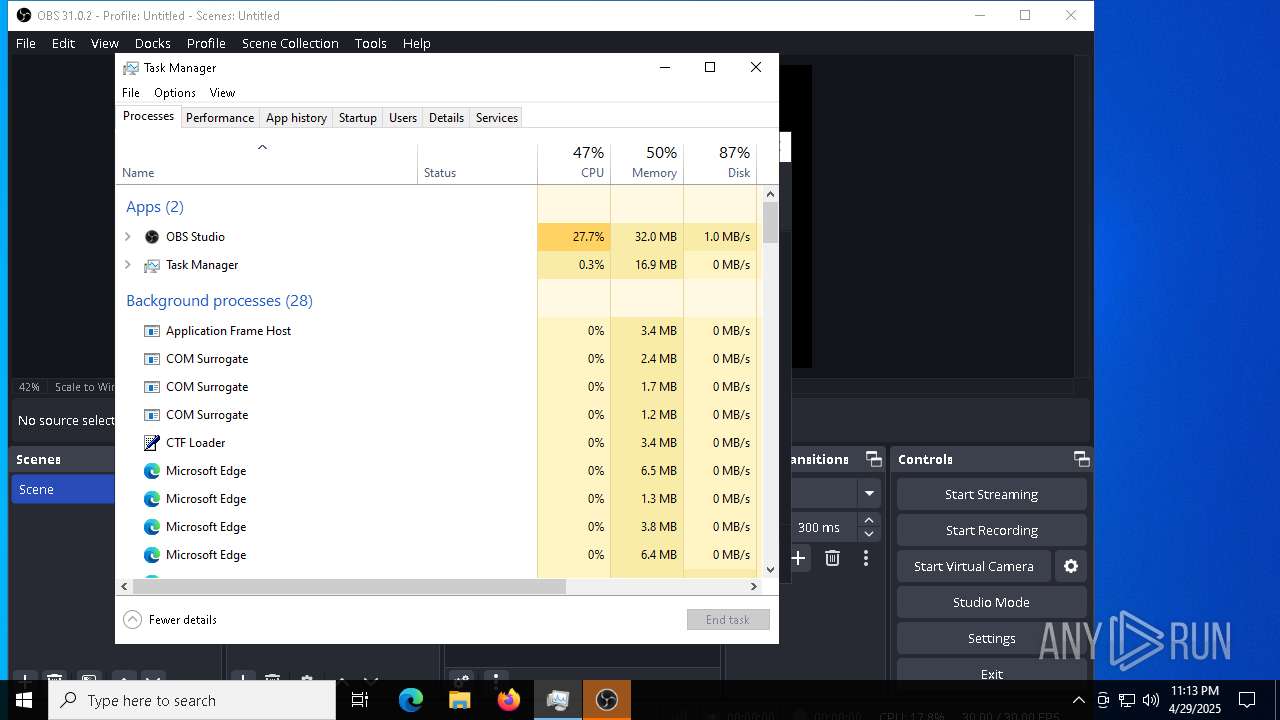Click the Exit button in OBS
Screen dimensions: 1280x720
pyautogui.click(x=991, y=672)
